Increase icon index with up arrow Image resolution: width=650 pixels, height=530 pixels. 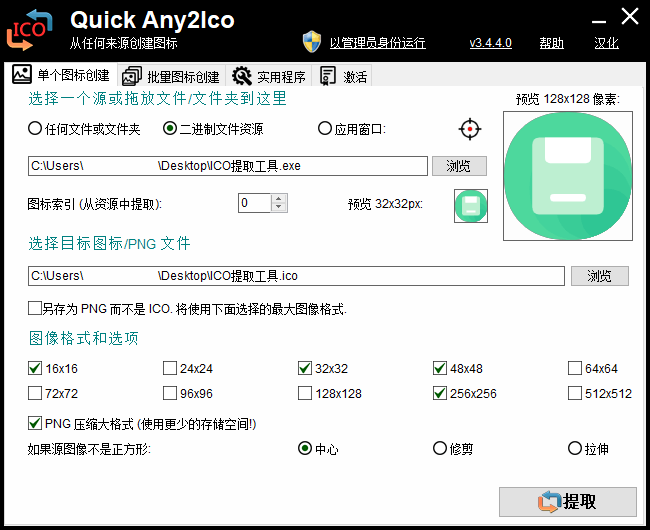click(x=279, y=198)
